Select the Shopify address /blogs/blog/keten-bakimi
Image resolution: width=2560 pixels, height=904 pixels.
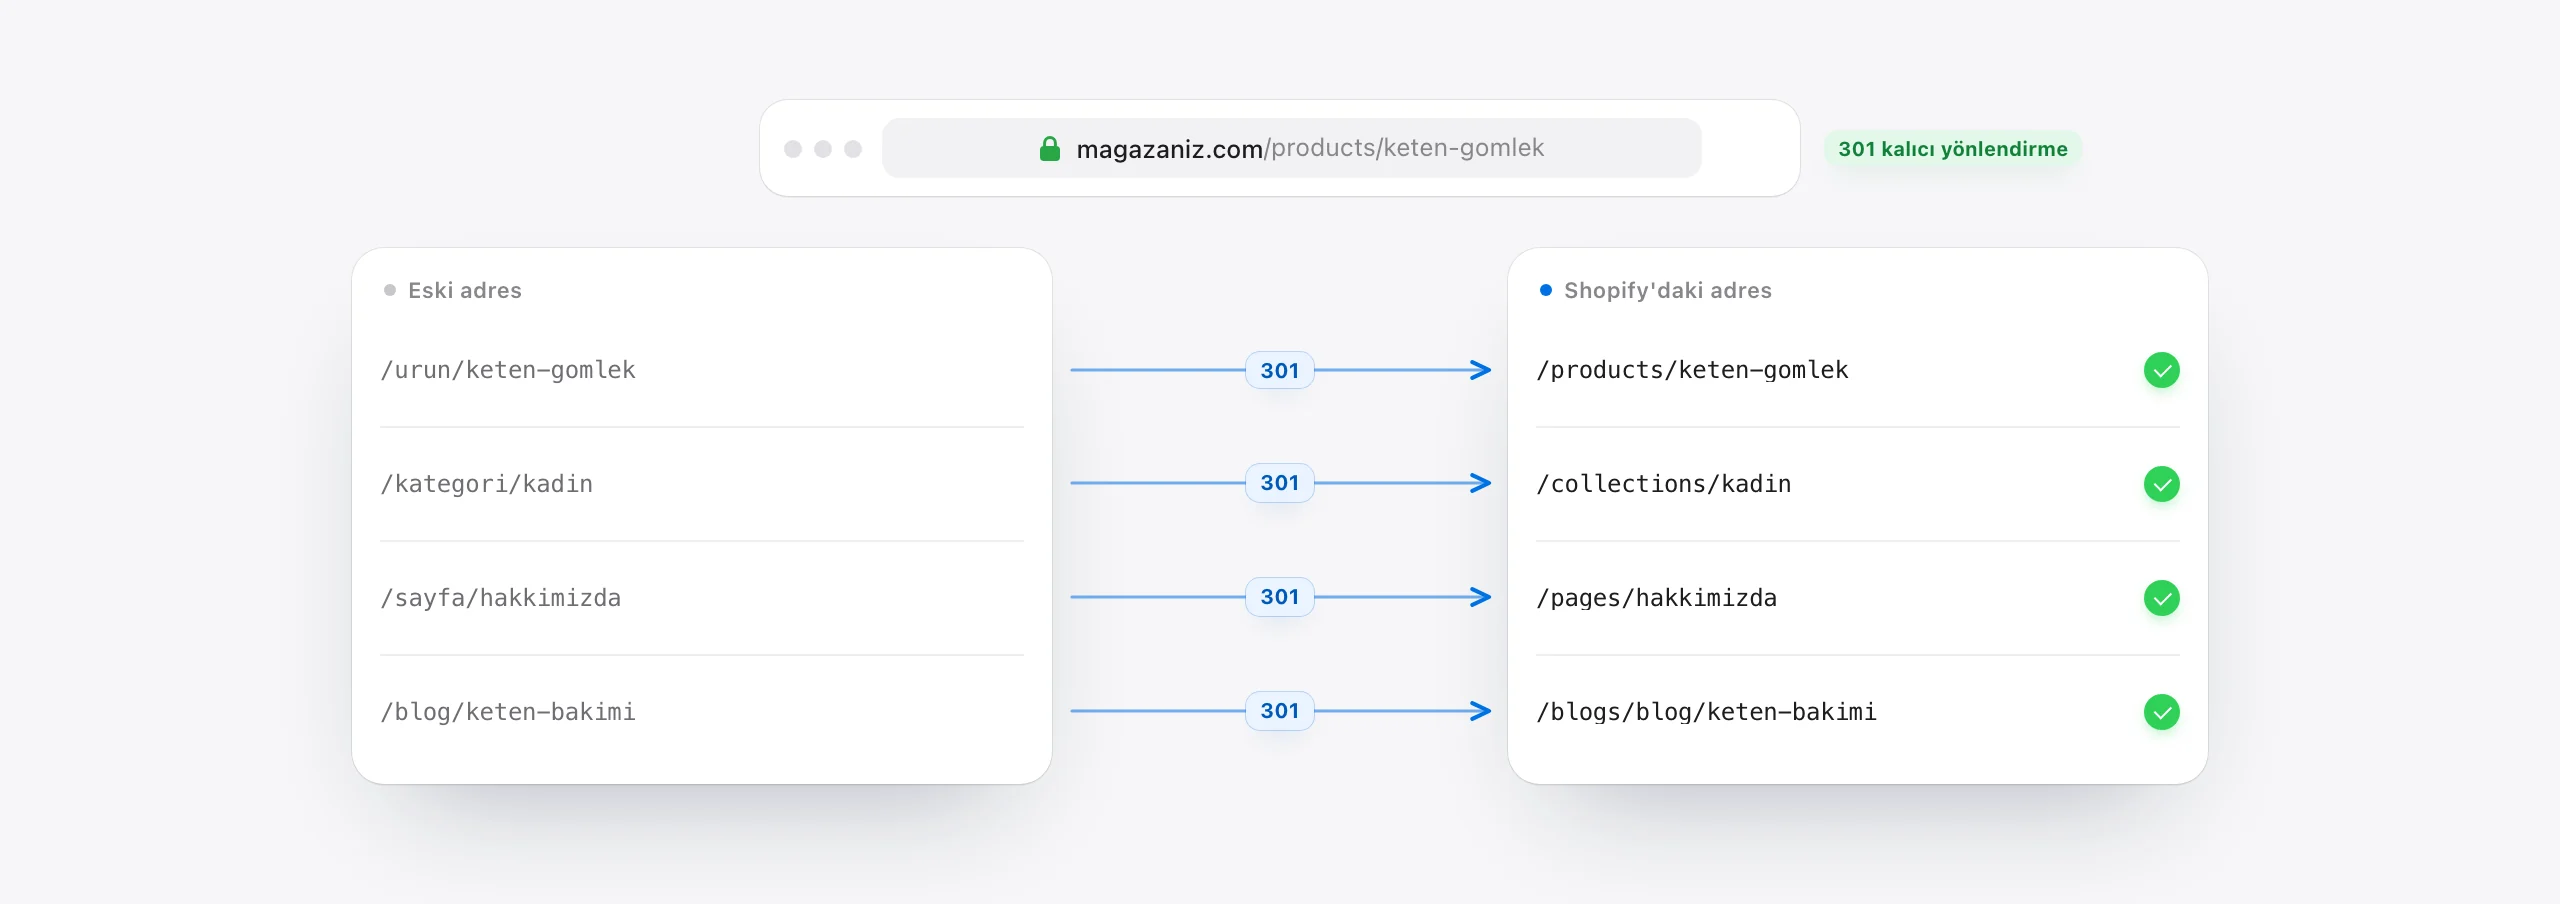point(1706,712)
